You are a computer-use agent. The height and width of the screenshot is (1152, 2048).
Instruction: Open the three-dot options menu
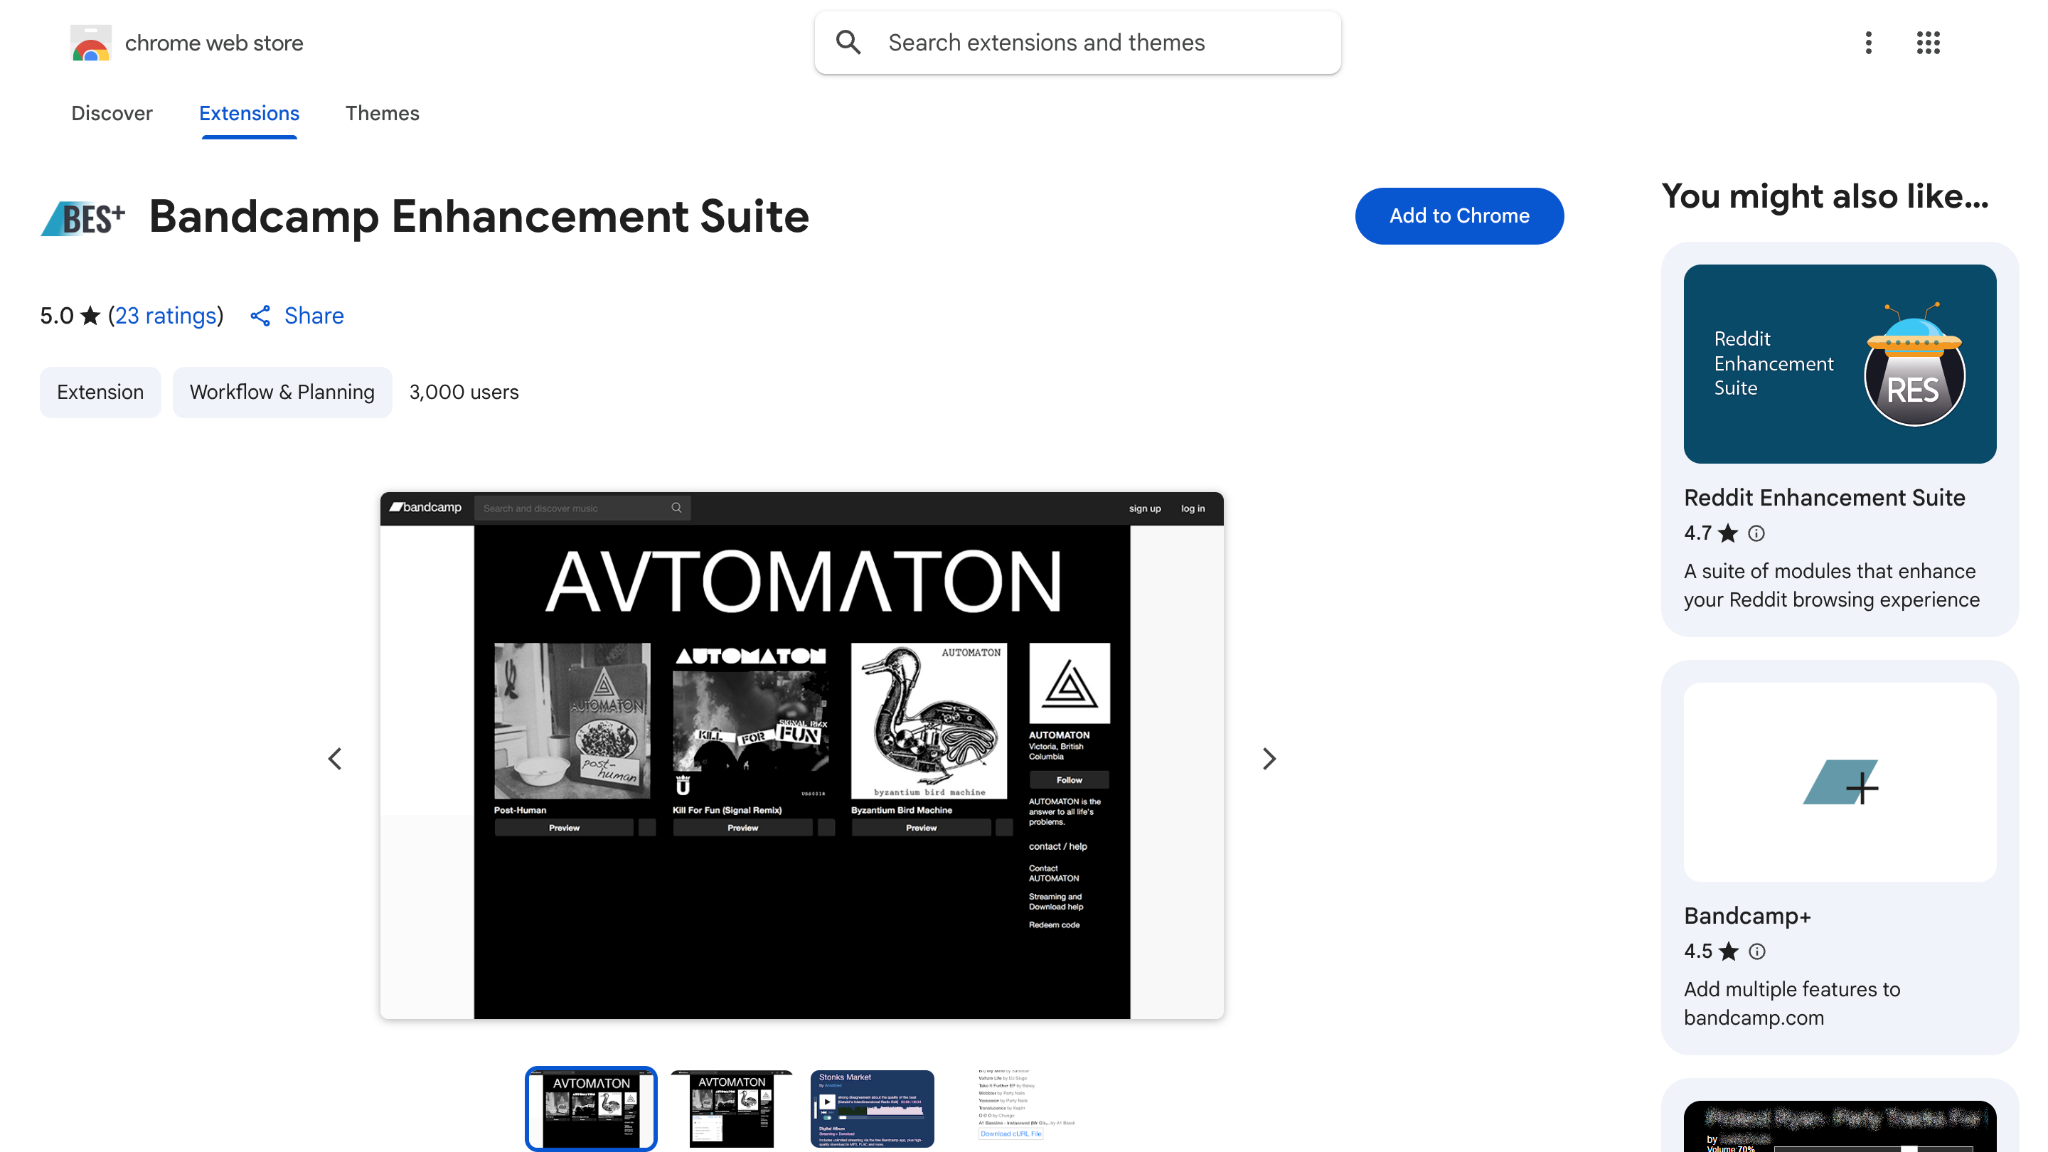(x=1868, y=42)
